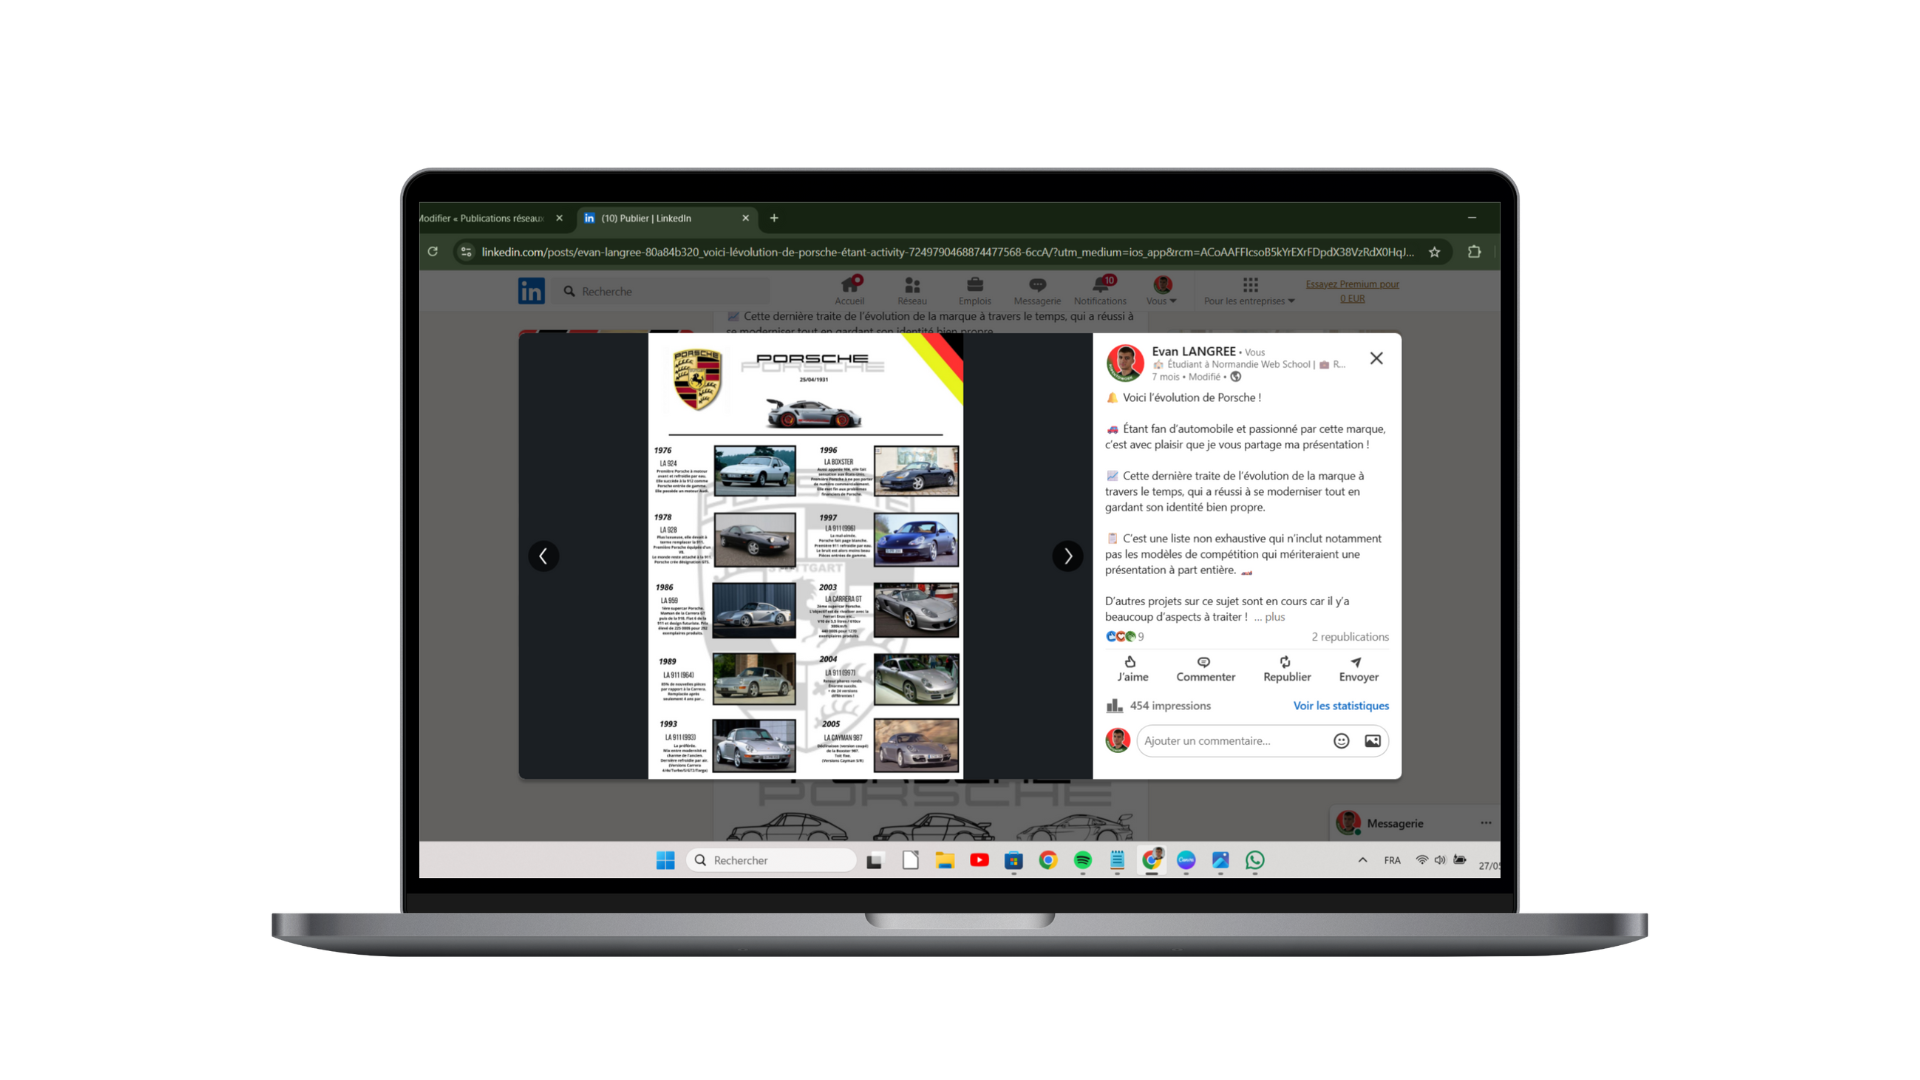Open a new browser tab
This screenshot has height=1080, width=1920.
pyautogui.click(x=774, y=218)
